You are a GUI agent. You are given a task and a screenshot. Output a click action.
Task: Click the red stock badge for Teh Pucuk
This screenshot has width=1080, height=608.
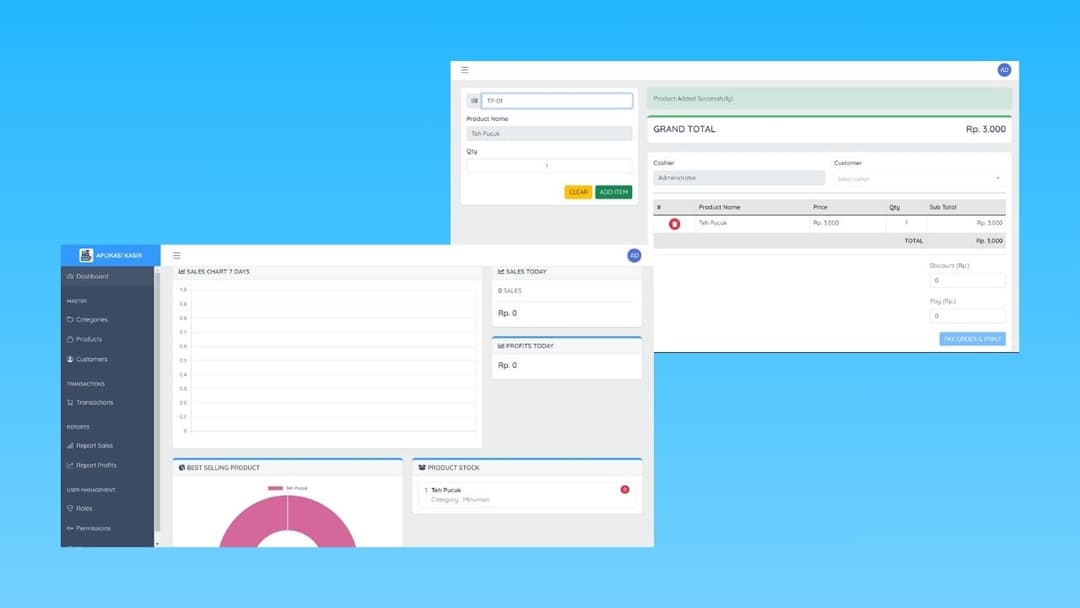coord(625,490)
